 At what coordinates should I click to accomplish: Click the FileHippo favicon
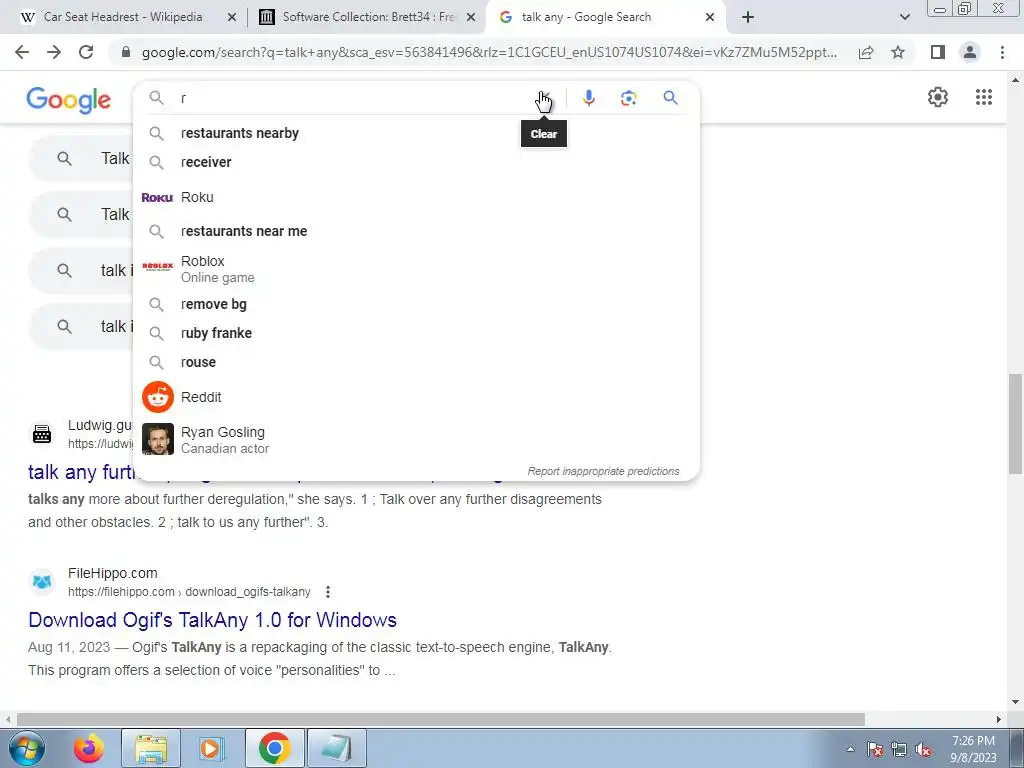point(42,581)
